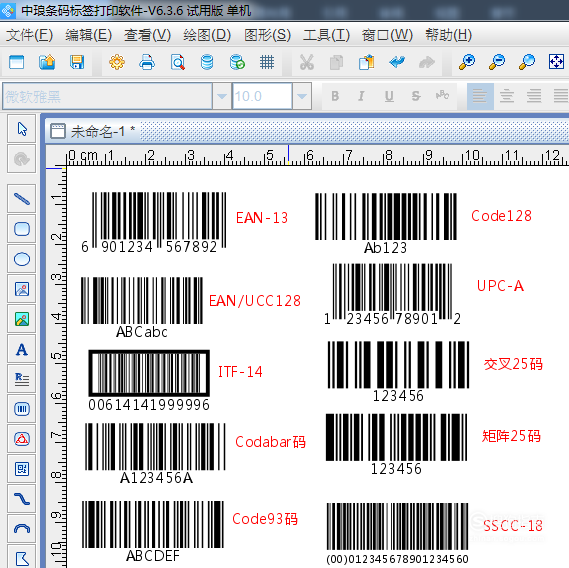This screenshot has height=568, width=569.
Task: Toggle the align left button
Action: click(480, 96)
